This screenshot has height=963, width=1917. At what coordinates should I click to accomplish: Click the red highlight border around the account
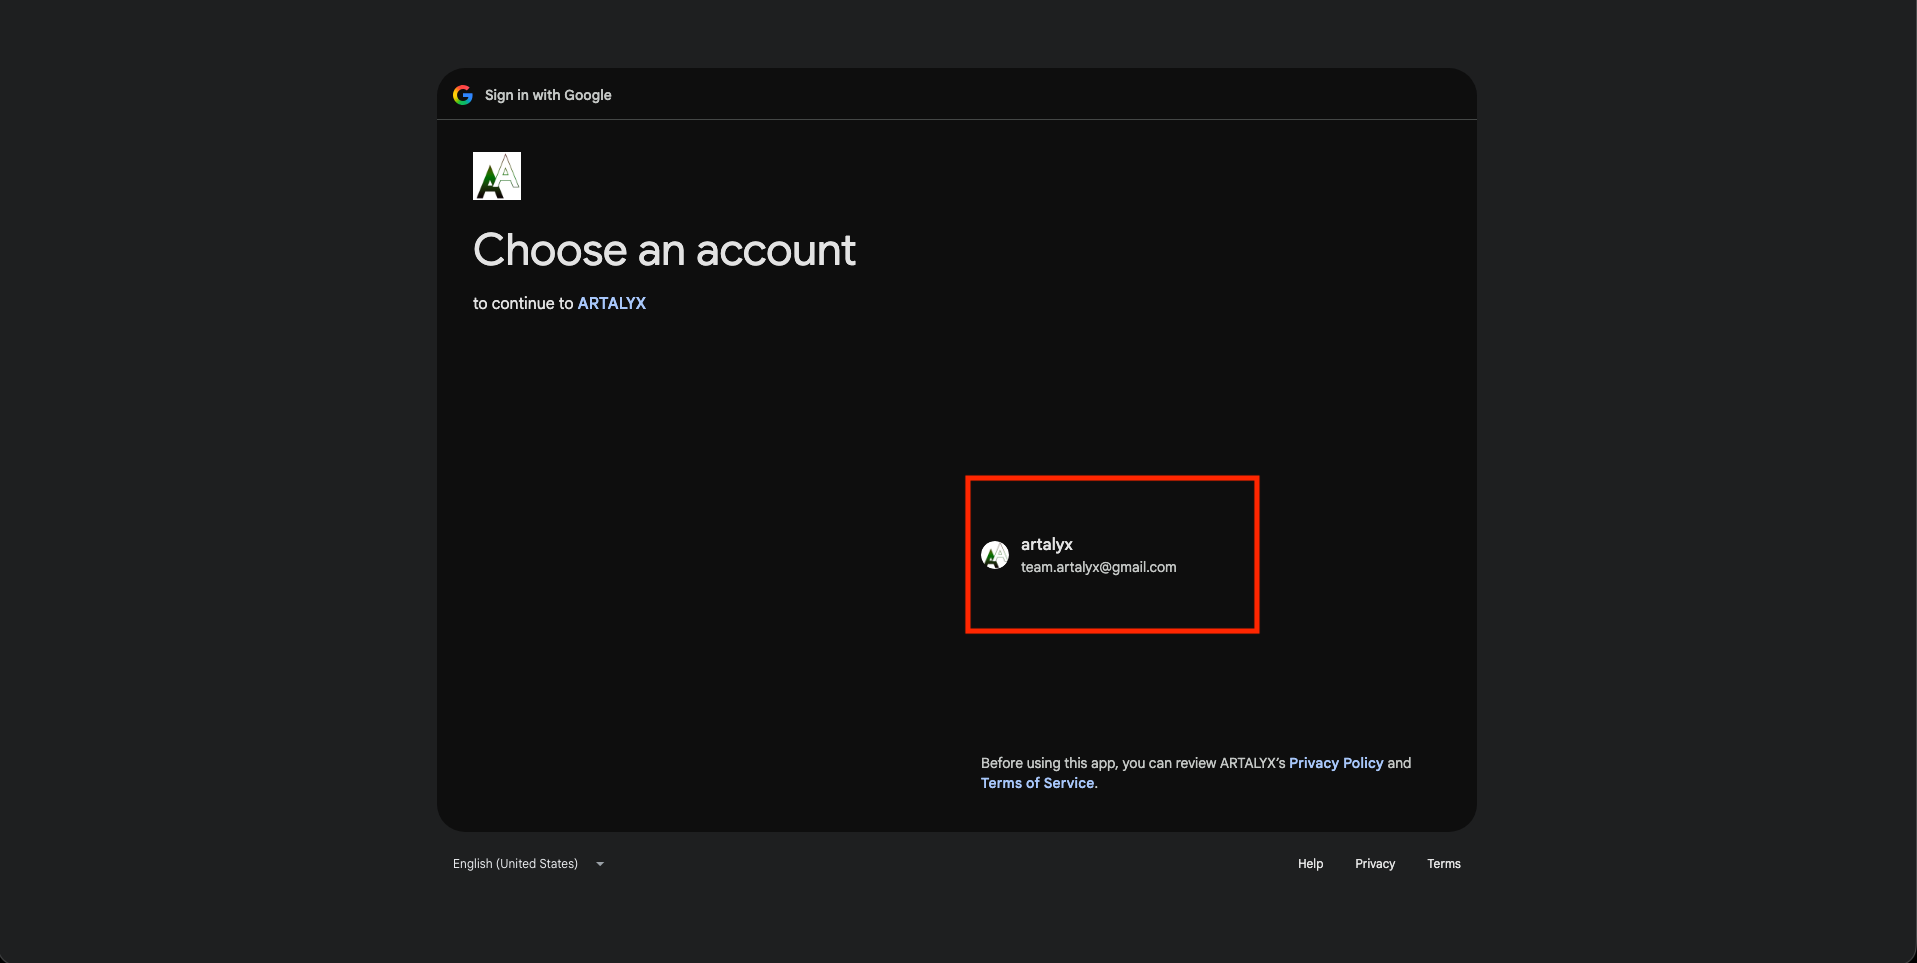click(x=1111, y=478)
